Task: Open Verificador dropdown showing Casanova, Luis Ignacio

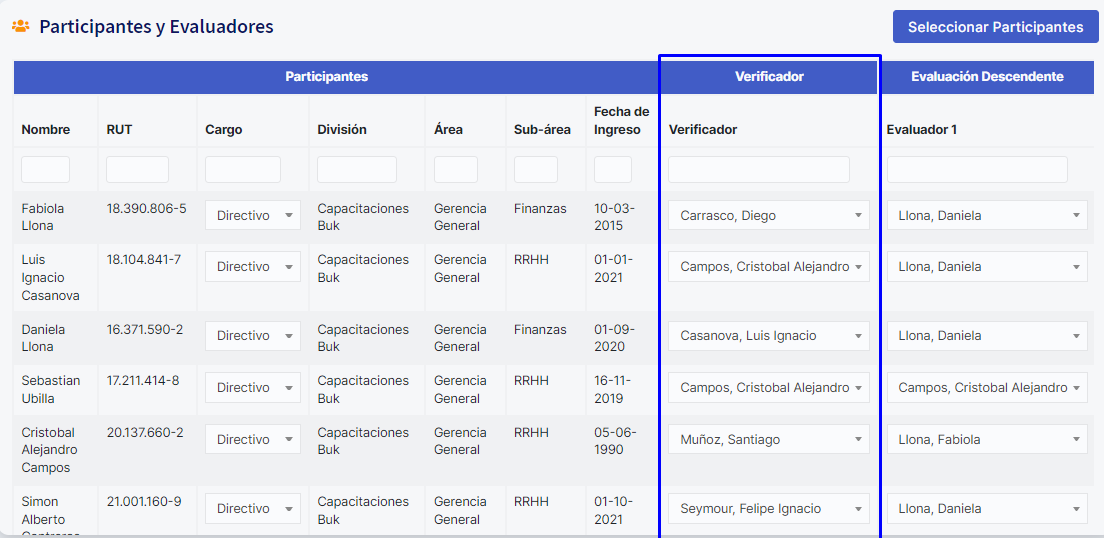Action: tap(768, 336)
